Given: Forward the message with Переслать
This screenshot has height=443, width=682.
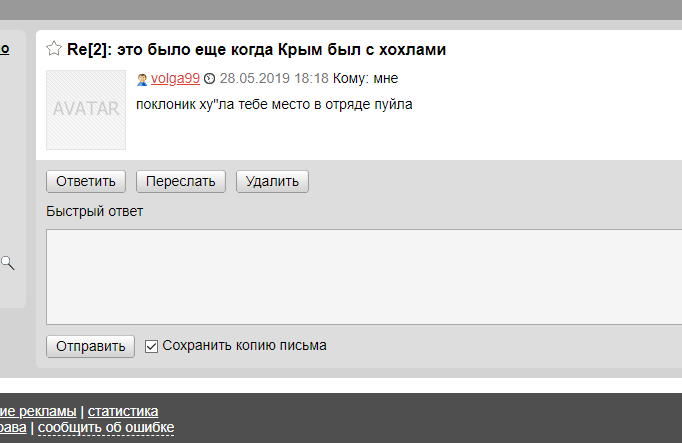Looking at the screenshot, I should (181, 181).
